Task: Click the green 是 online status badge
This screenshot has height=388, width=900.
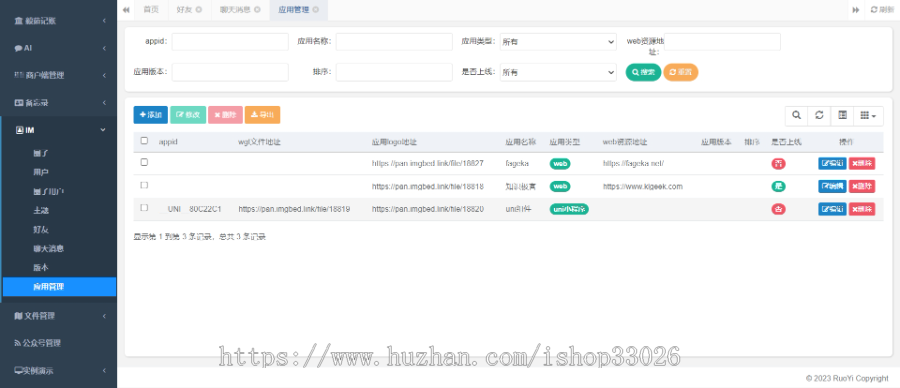Action: (x=778, y=187)
